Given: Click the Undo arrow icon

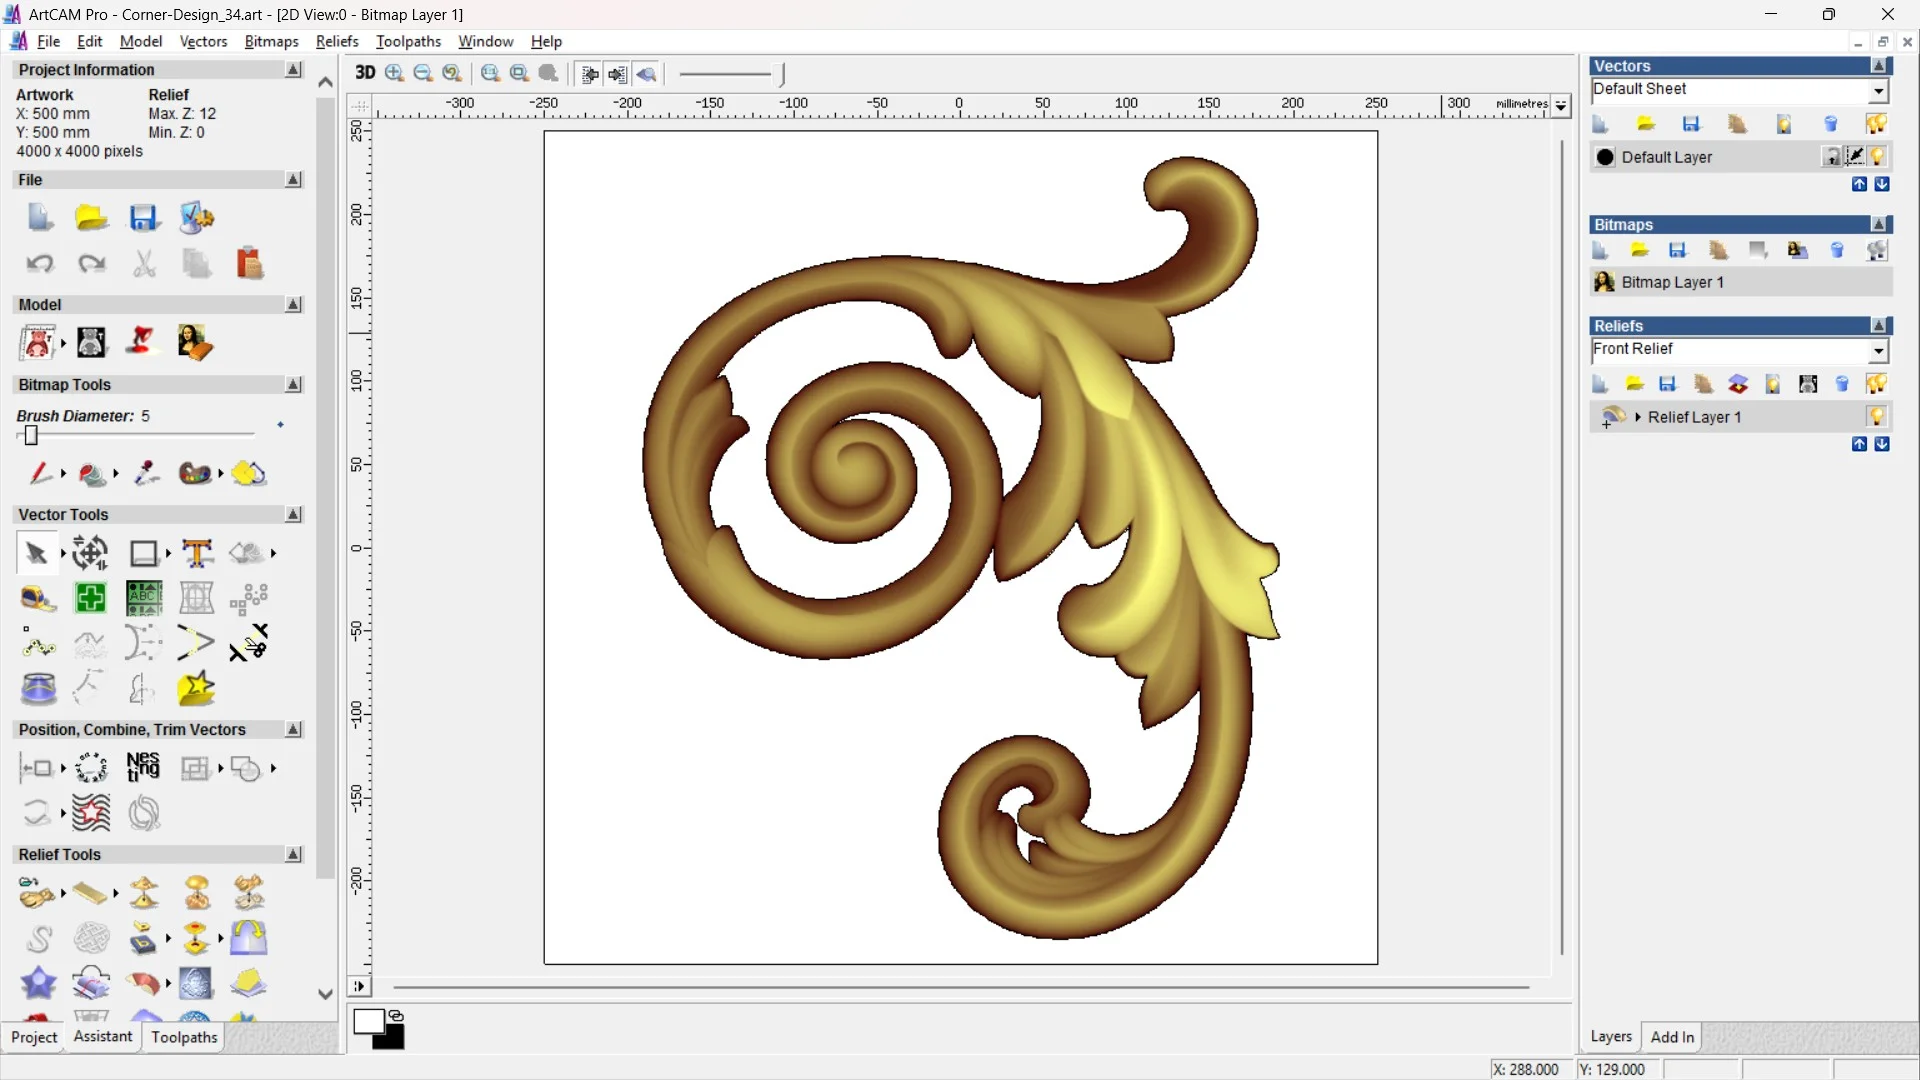Looking at the screenshot, I should pyautogui.click(x=40, y=263).
